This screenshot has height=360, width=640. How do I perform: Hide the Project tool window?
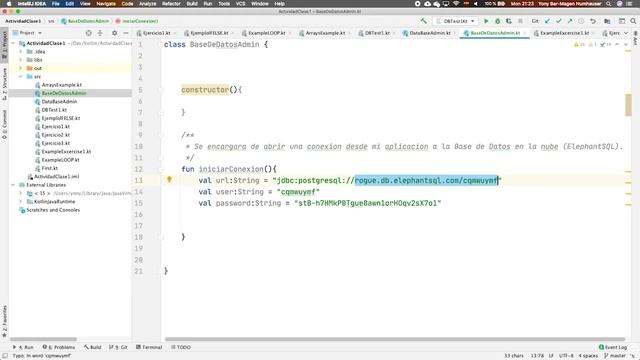point(126,33)
